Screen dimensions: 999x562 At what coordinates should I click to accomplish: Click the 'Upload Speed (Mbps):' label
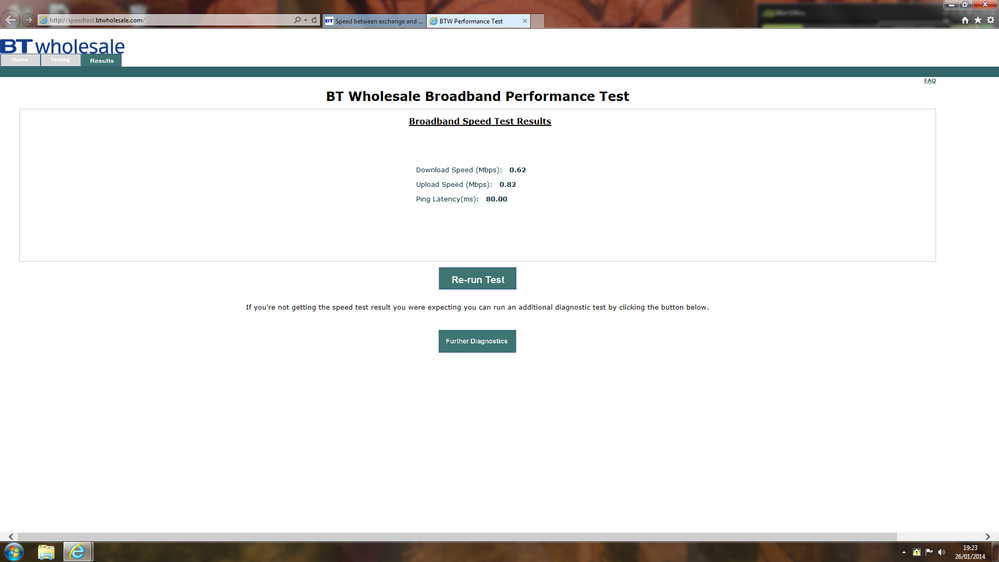pos(454,185)
